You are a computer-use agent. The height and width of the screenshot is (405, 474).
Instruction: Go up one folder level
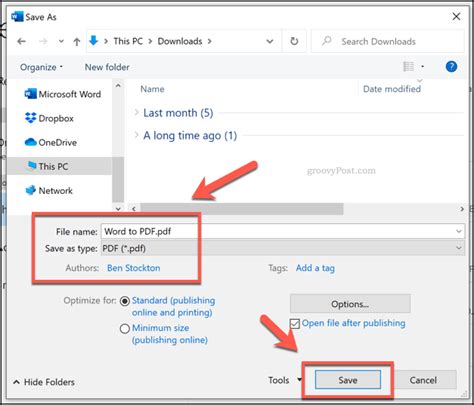(77, 41)
